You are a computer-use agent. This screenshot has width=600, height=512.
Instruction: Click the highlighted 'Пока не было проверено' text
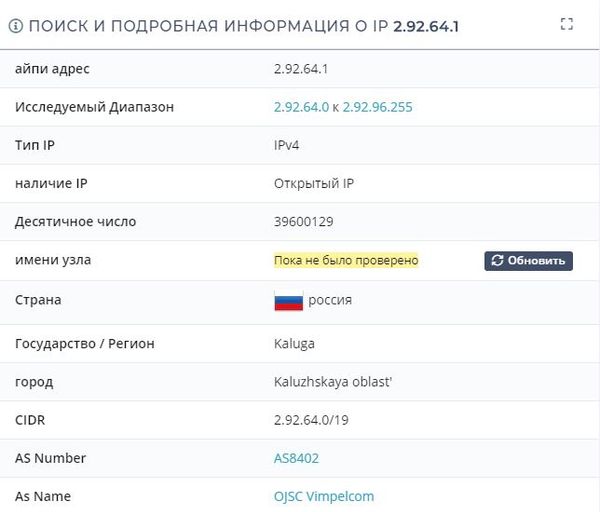click(x=346, y=261)
